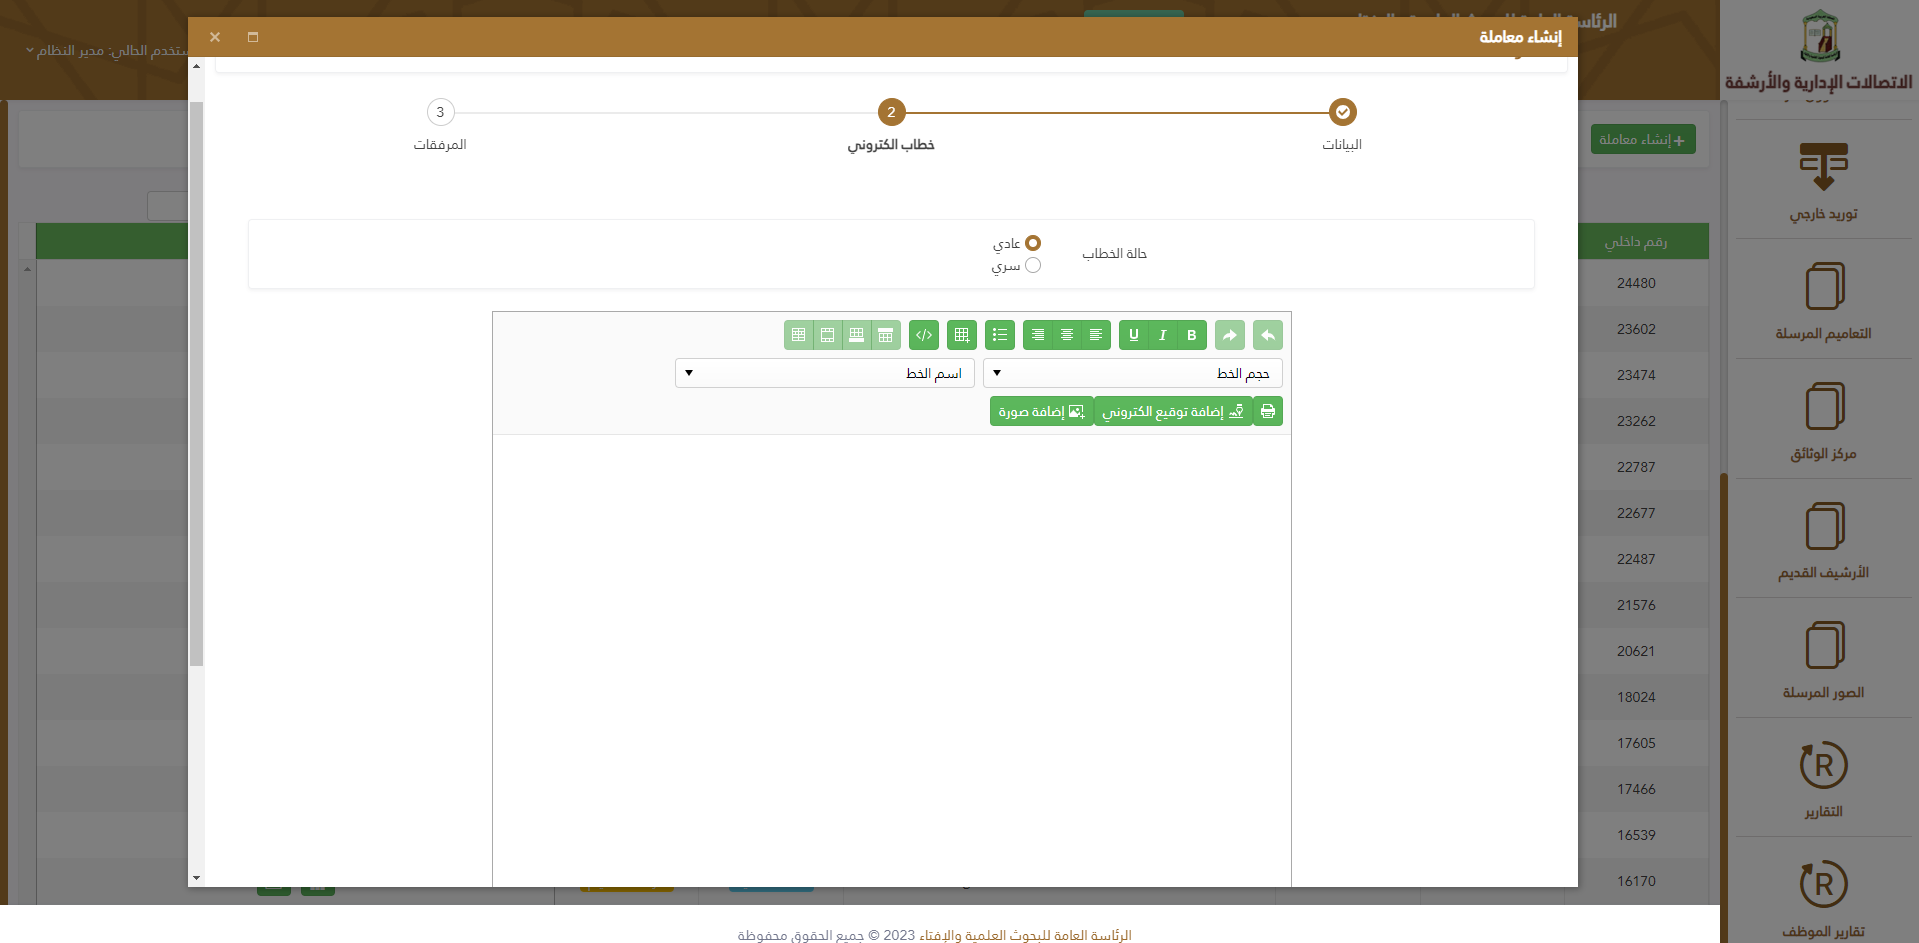The width and height of the screenshot is (1919, 943).
Task: Insert a bulleted list
Action: 1000,335
